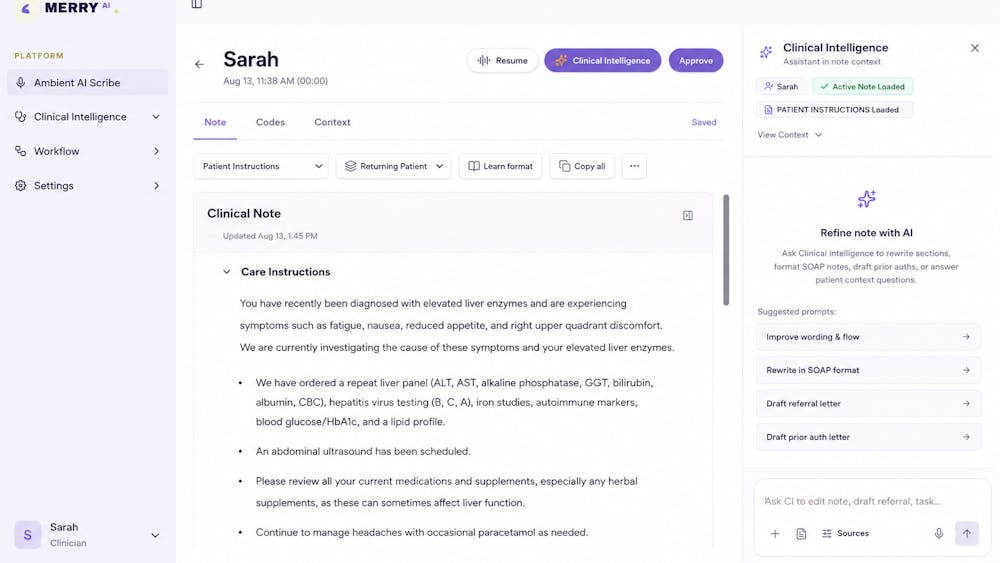Toggle the sidebar panel icon at top
Viewport: 1000px width, 563px height.
[196, 4]
